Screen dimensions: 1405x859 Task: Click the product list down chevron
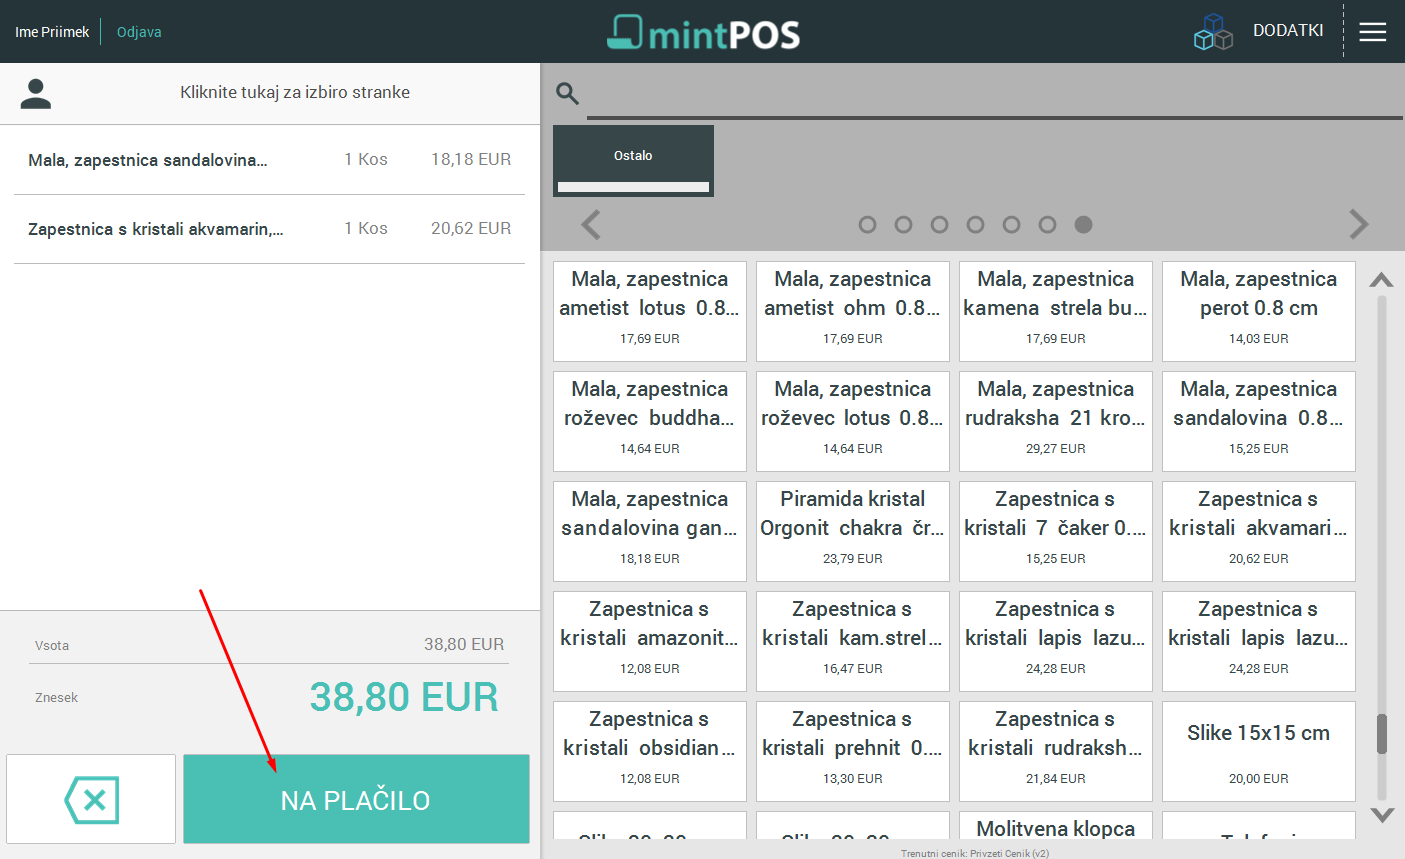pos(1382,815)
